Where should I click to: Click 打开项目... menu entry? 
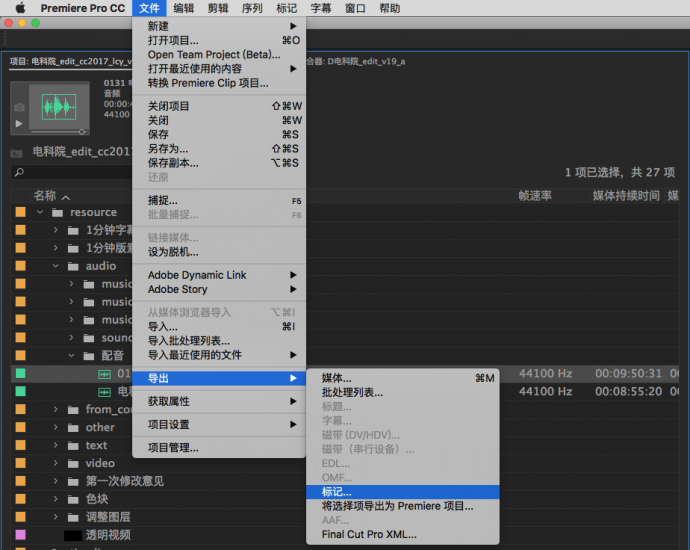click(x=219, y=40)
